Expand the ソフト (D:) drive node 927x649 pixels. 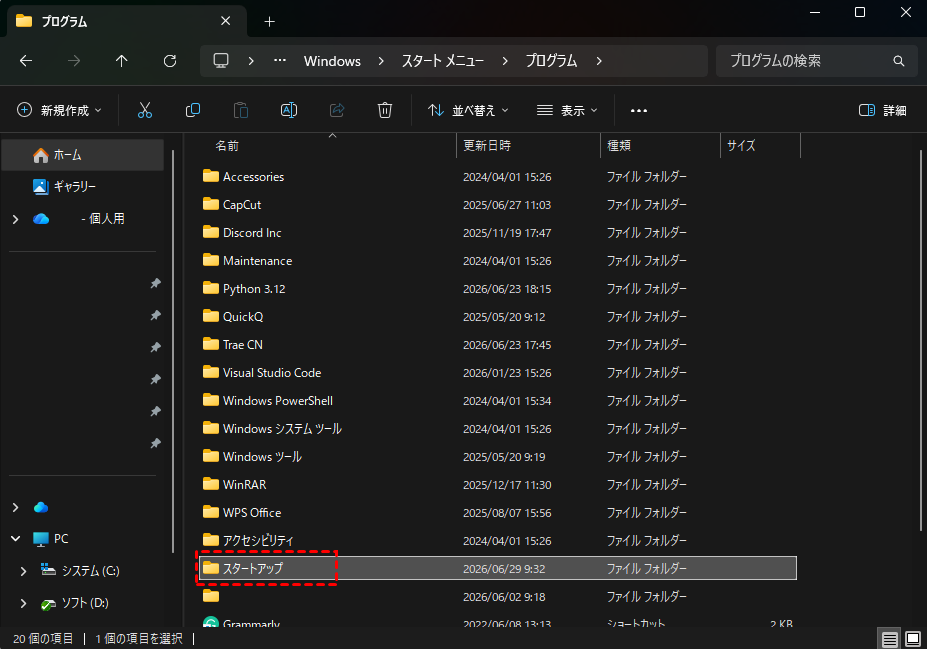click(x=23, y=603)
